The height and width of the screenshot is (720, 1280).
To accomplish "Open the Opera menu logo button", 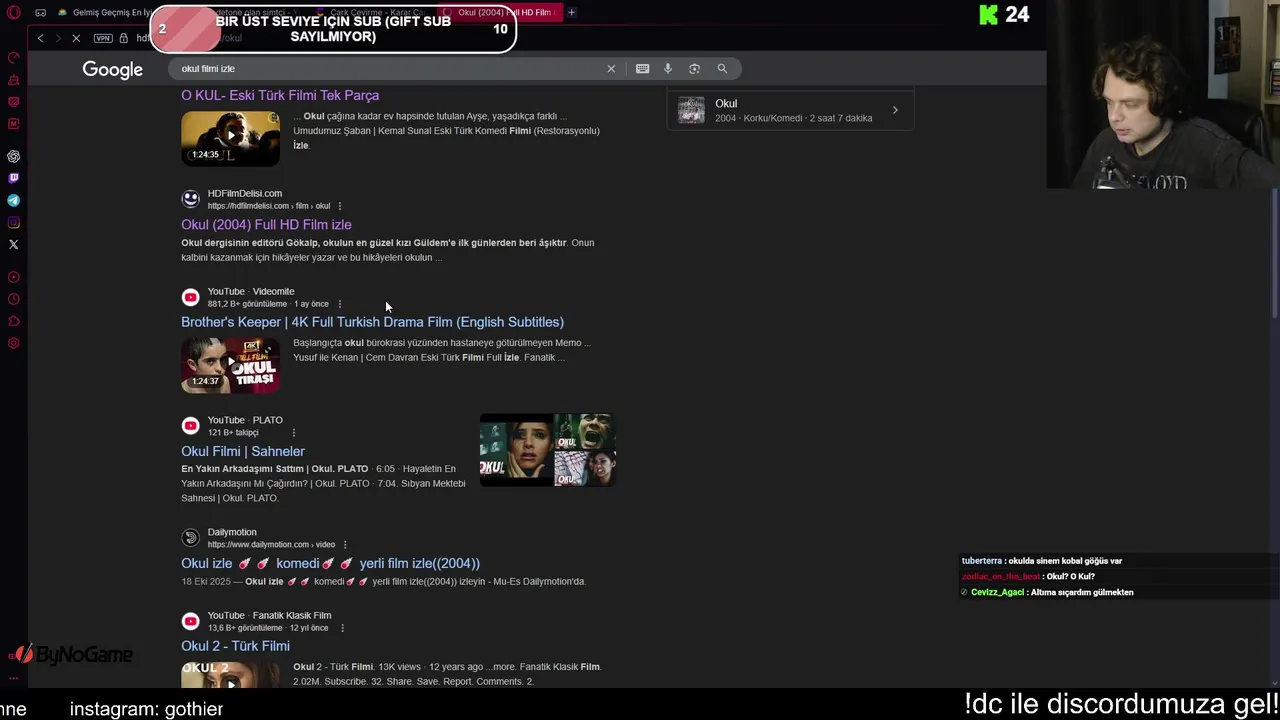I will click(14, 13).
